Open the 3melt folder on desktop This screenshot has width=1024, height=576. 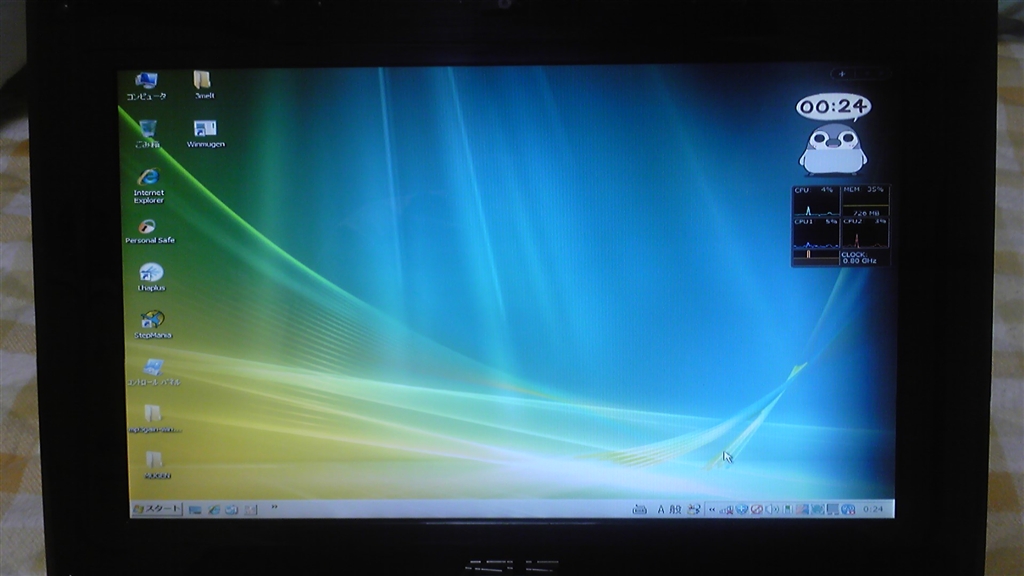(x=203, y=85)
